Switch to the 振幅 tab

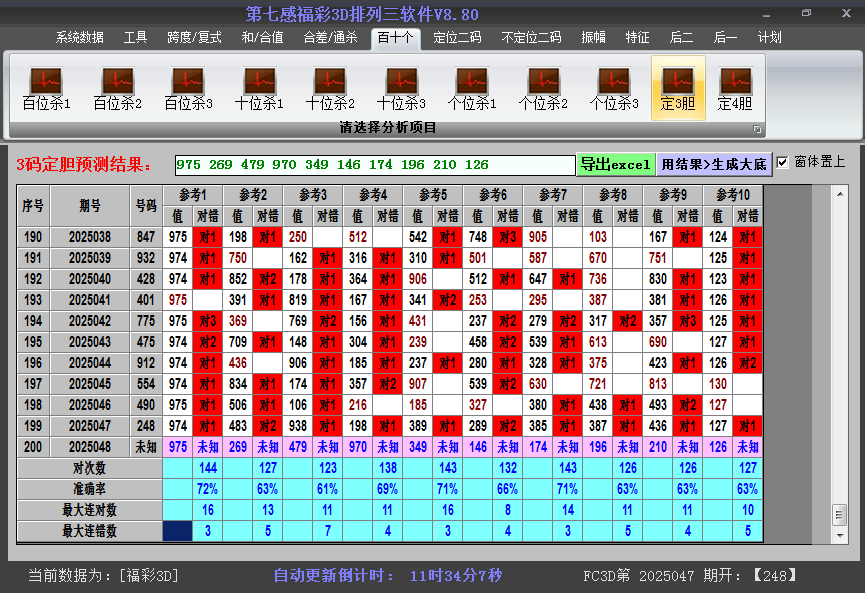tap(593, 38)
